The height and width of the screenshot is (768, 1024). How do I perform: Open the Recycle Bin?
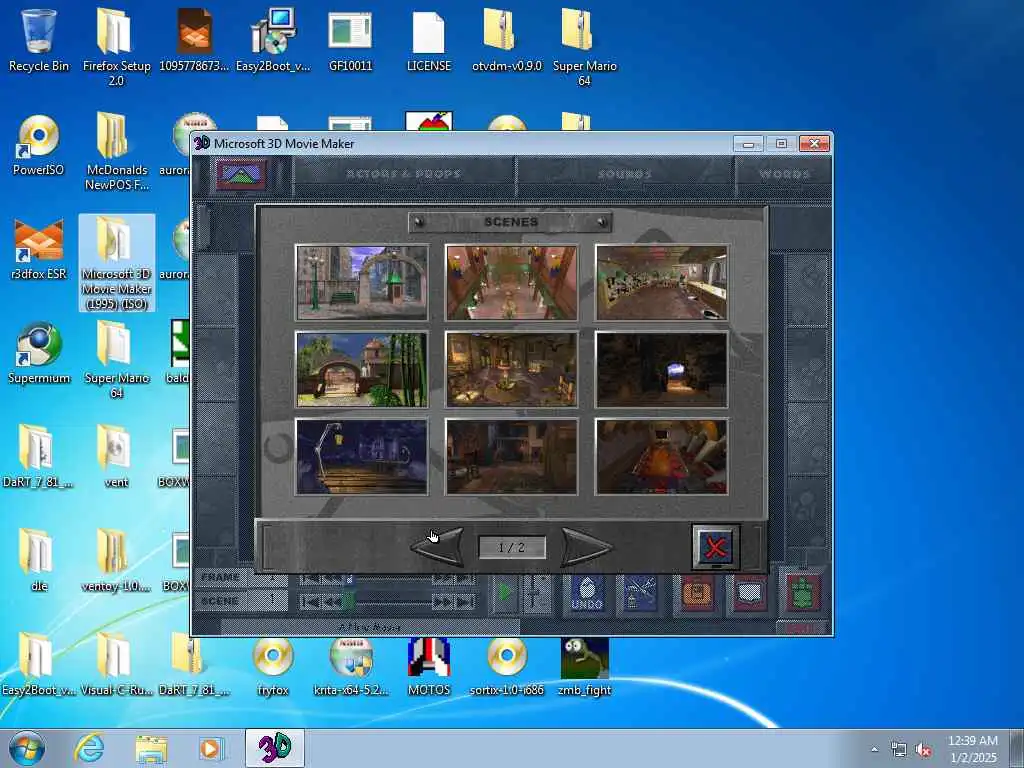coord(39,39)
